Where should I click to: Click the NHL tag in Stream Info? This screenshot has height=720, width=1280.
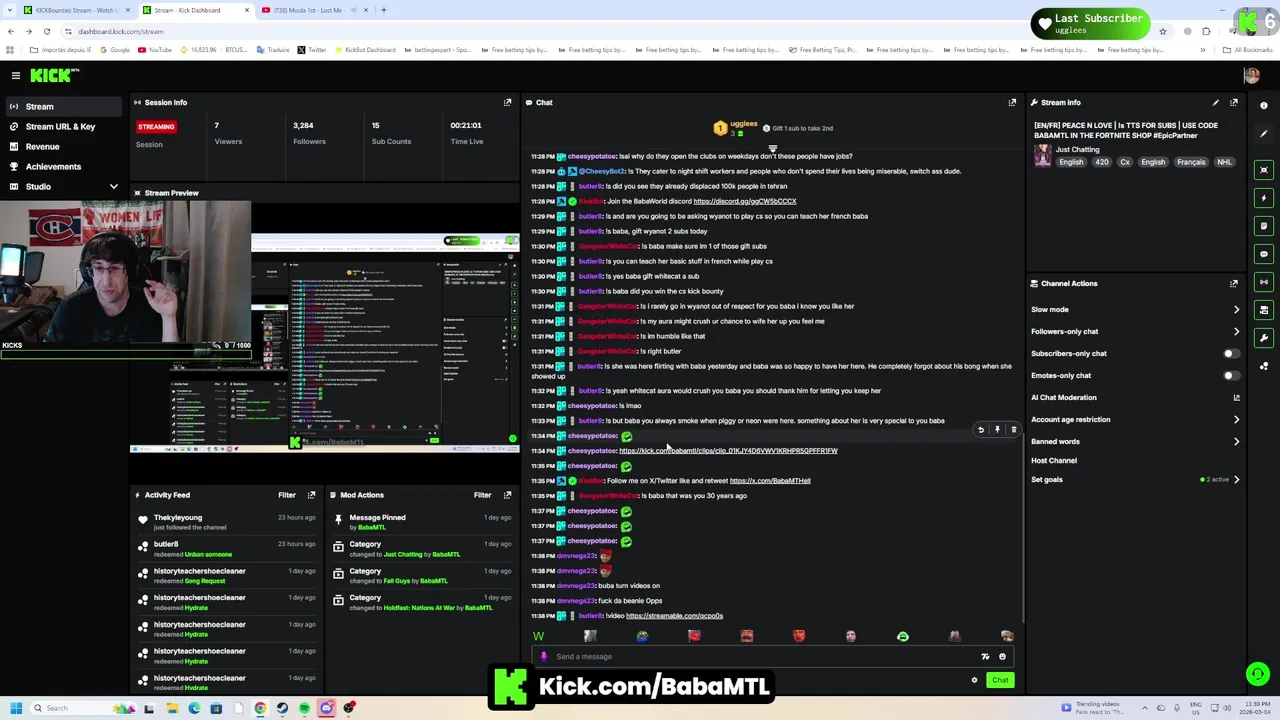tap(1224, 162)
